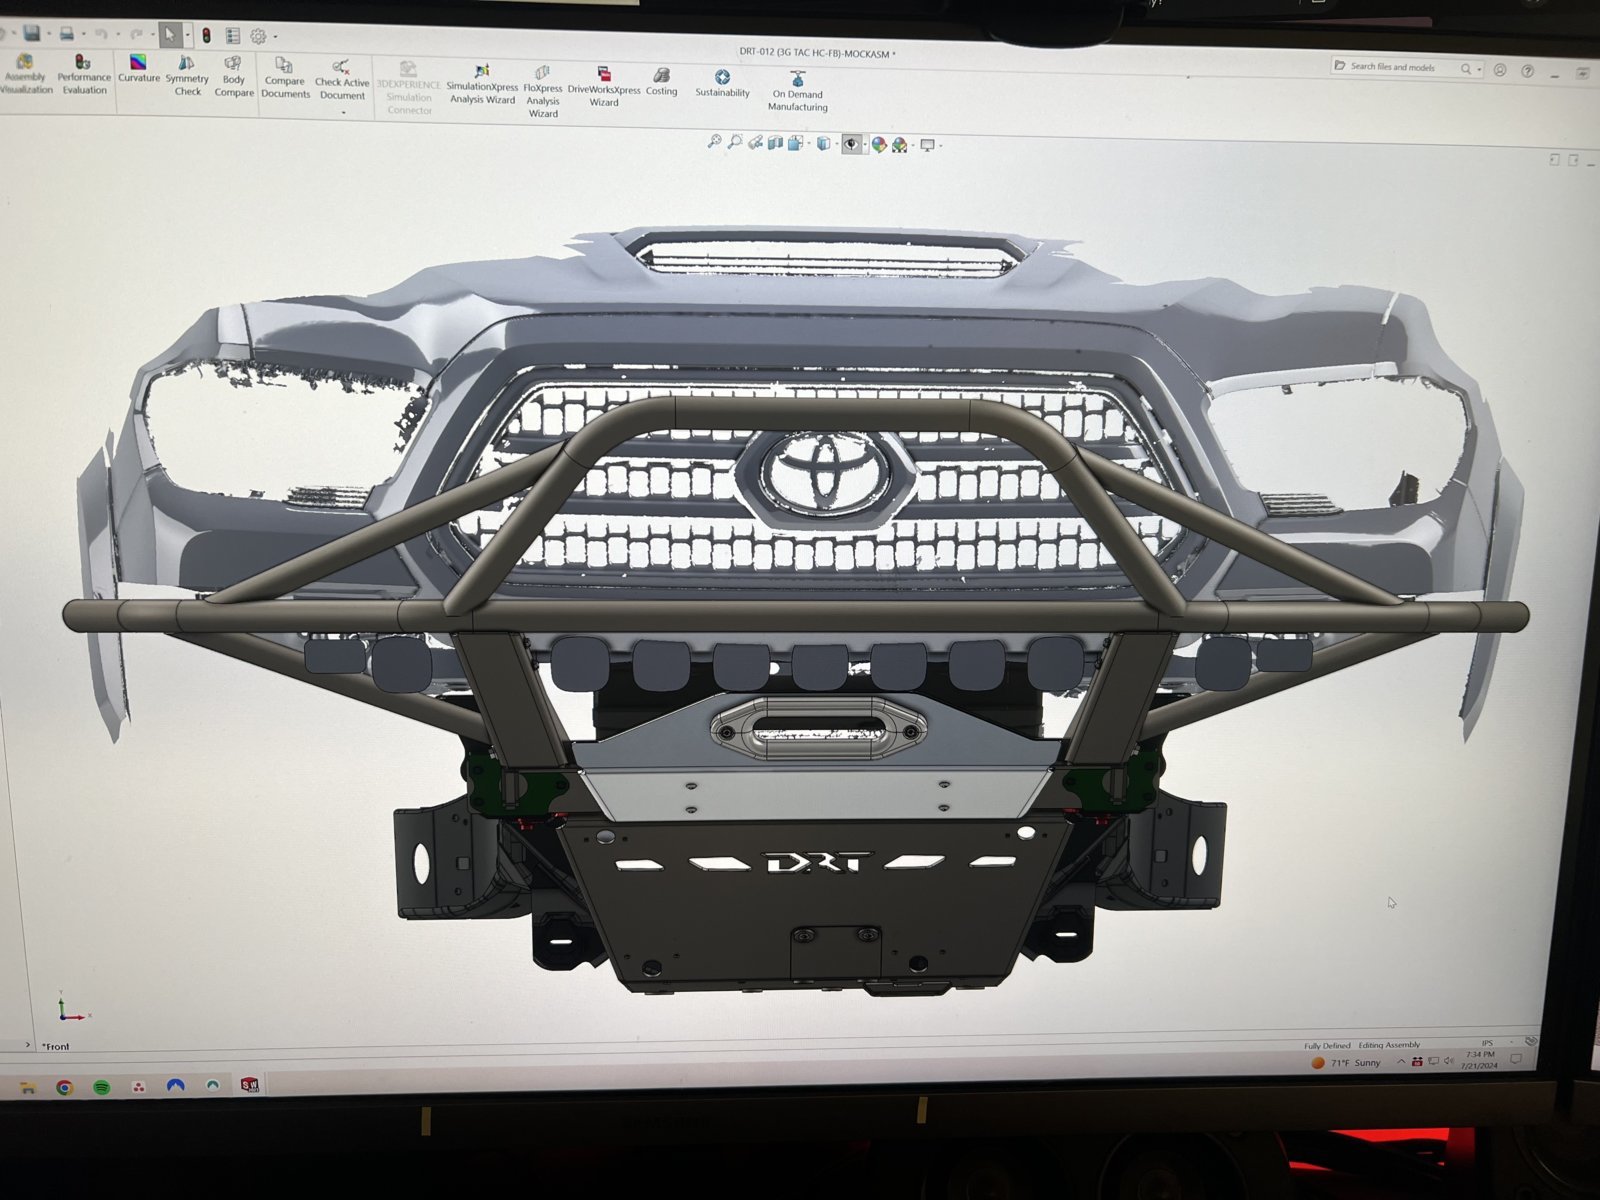Switch to SolidWorks taskbar icon
The image size is (1600, 1200).
click(x=250, y=1085)
